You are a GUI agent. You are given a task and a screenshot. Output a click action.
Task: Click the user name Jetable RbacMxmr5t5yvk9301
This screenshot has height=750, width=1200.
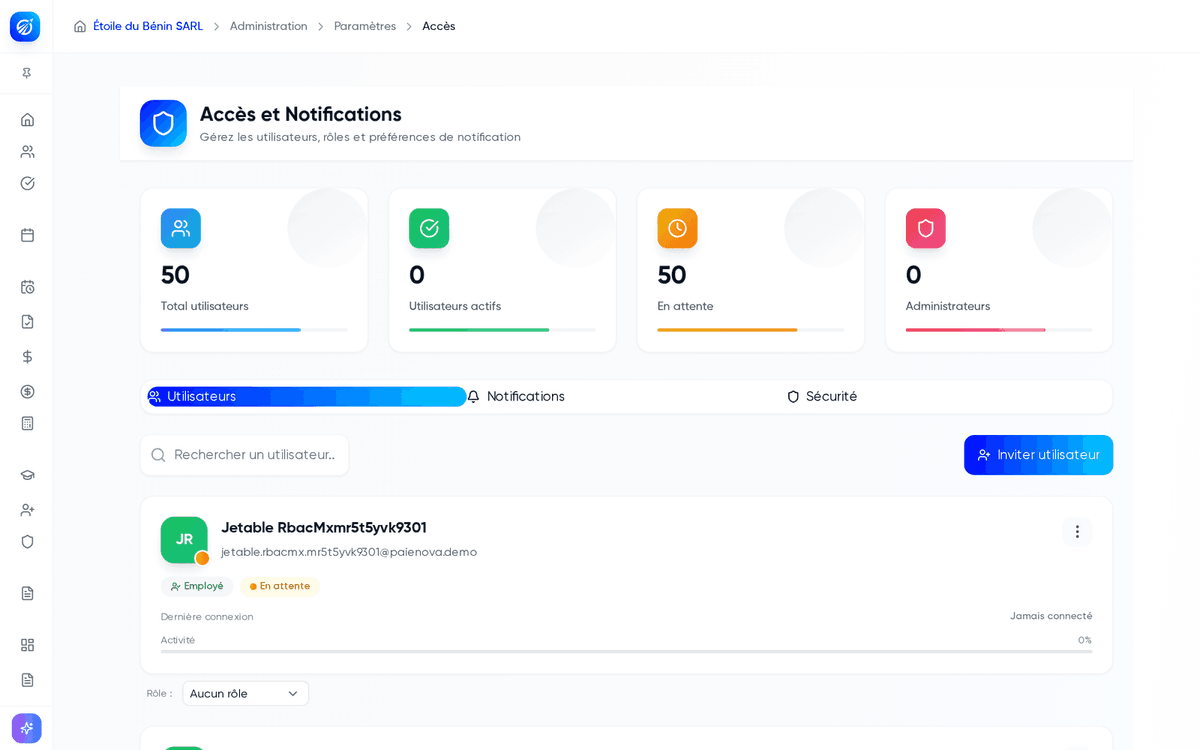[x=324, y=528]
